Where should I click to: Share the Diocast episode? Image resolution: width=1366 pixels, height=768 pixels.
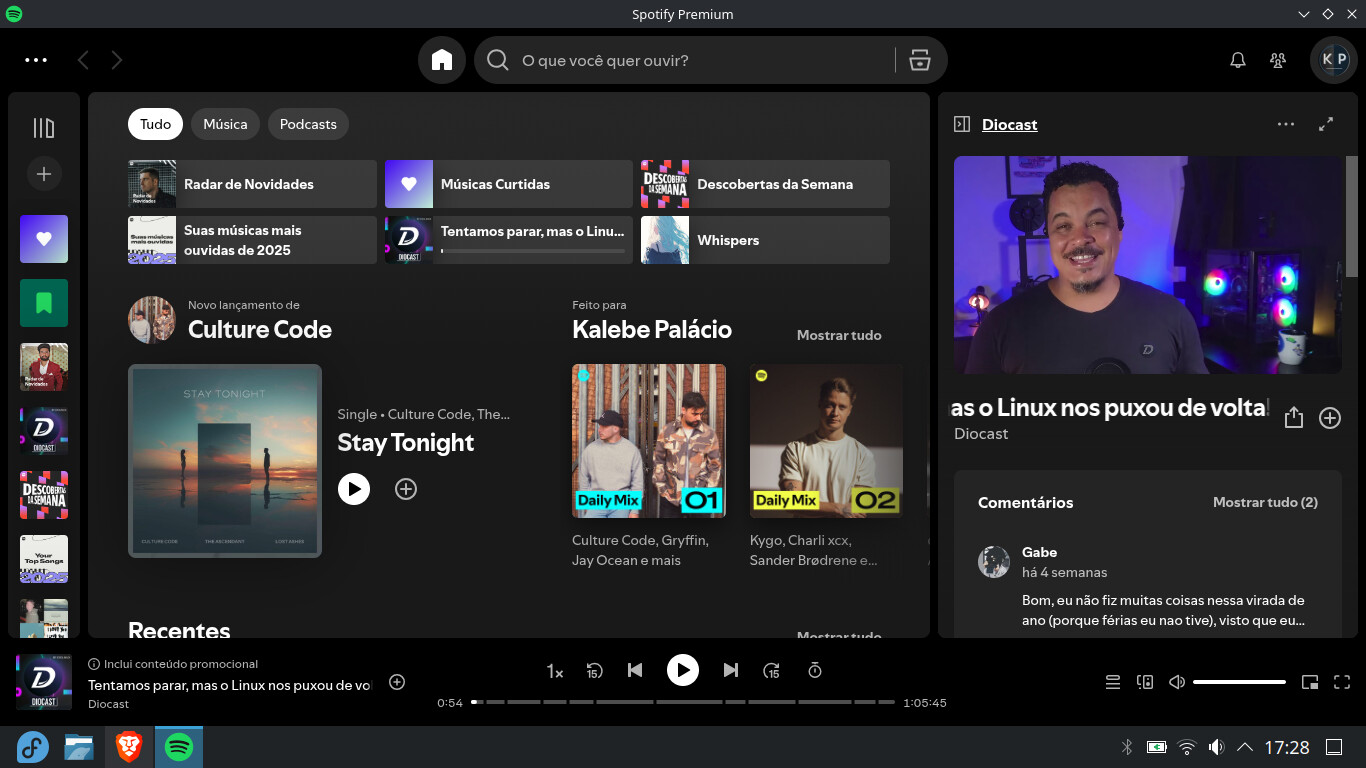tap(1293, 418)
